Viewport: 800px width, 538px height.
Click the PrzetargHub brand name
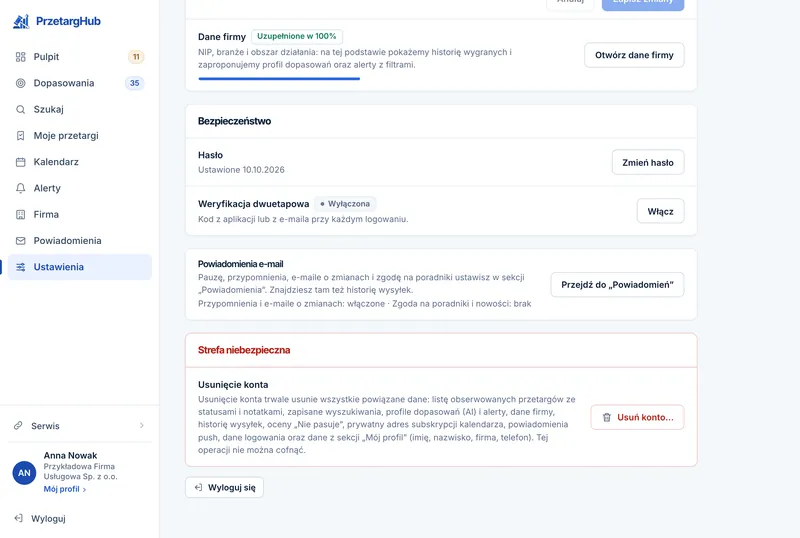pos(68,21)
